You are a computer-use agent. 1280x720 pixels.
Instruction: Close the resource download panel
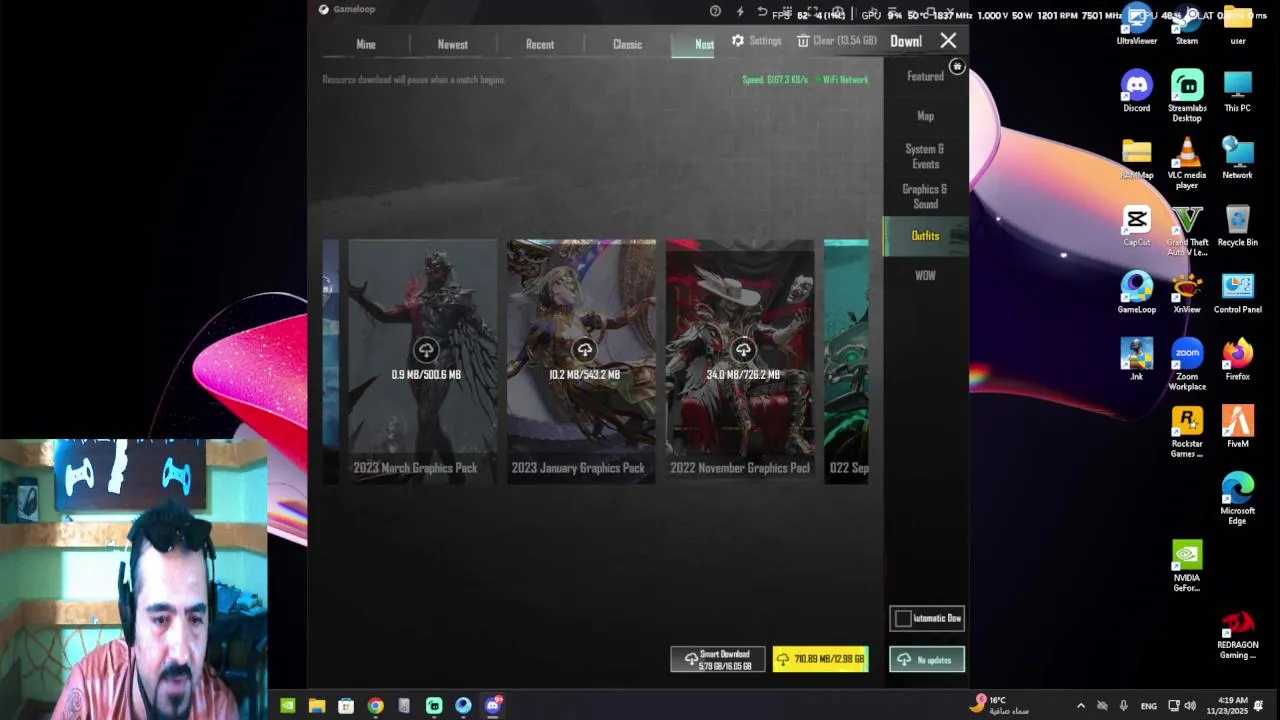coord(948,41)
